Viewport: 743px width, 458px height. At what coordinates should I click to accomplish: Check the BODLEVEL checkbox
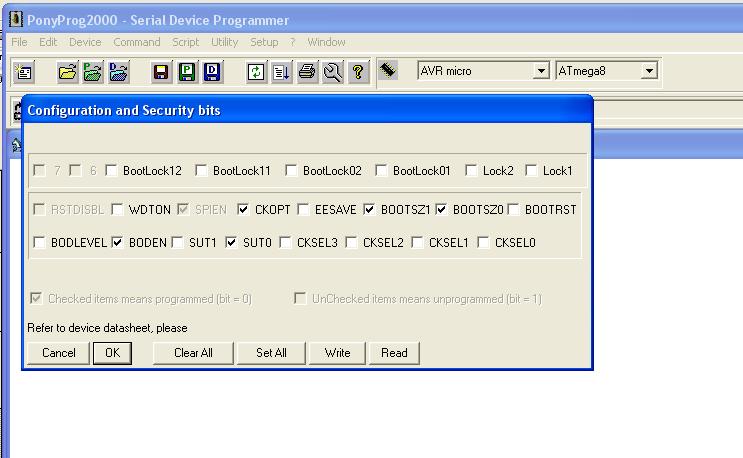pyautogui.click(x=39, y=242)
